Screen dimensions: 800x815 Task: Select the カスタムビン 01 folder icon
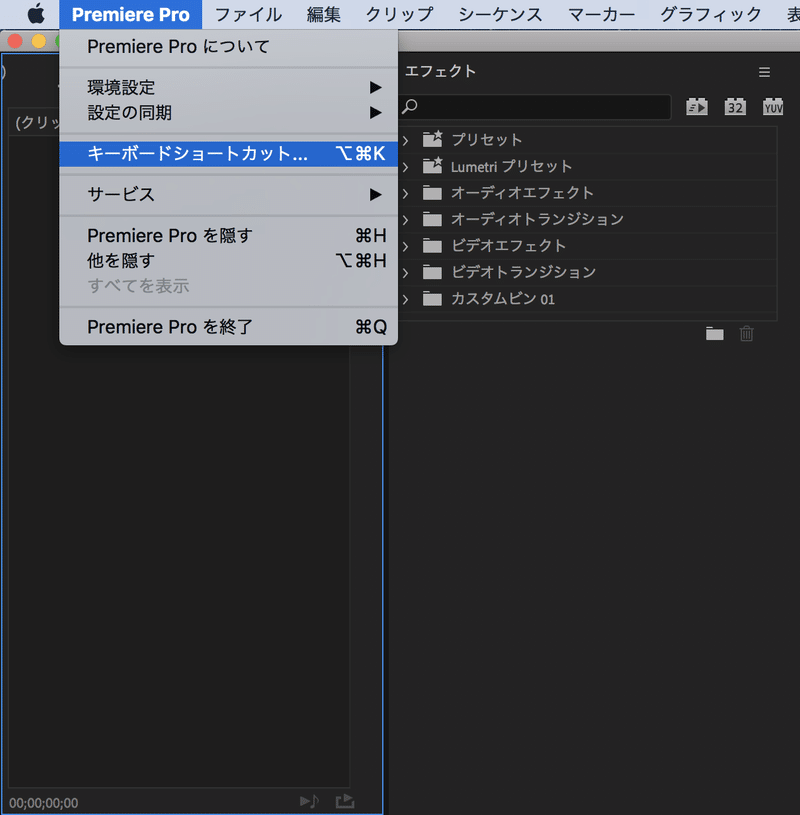pyautogui.click(x=432, y=299)
